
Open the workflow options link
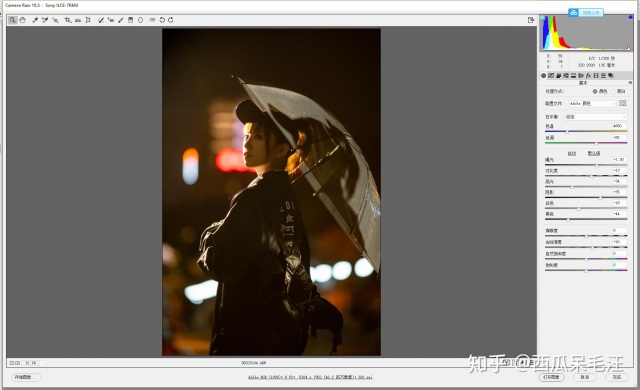click(310, 377)
